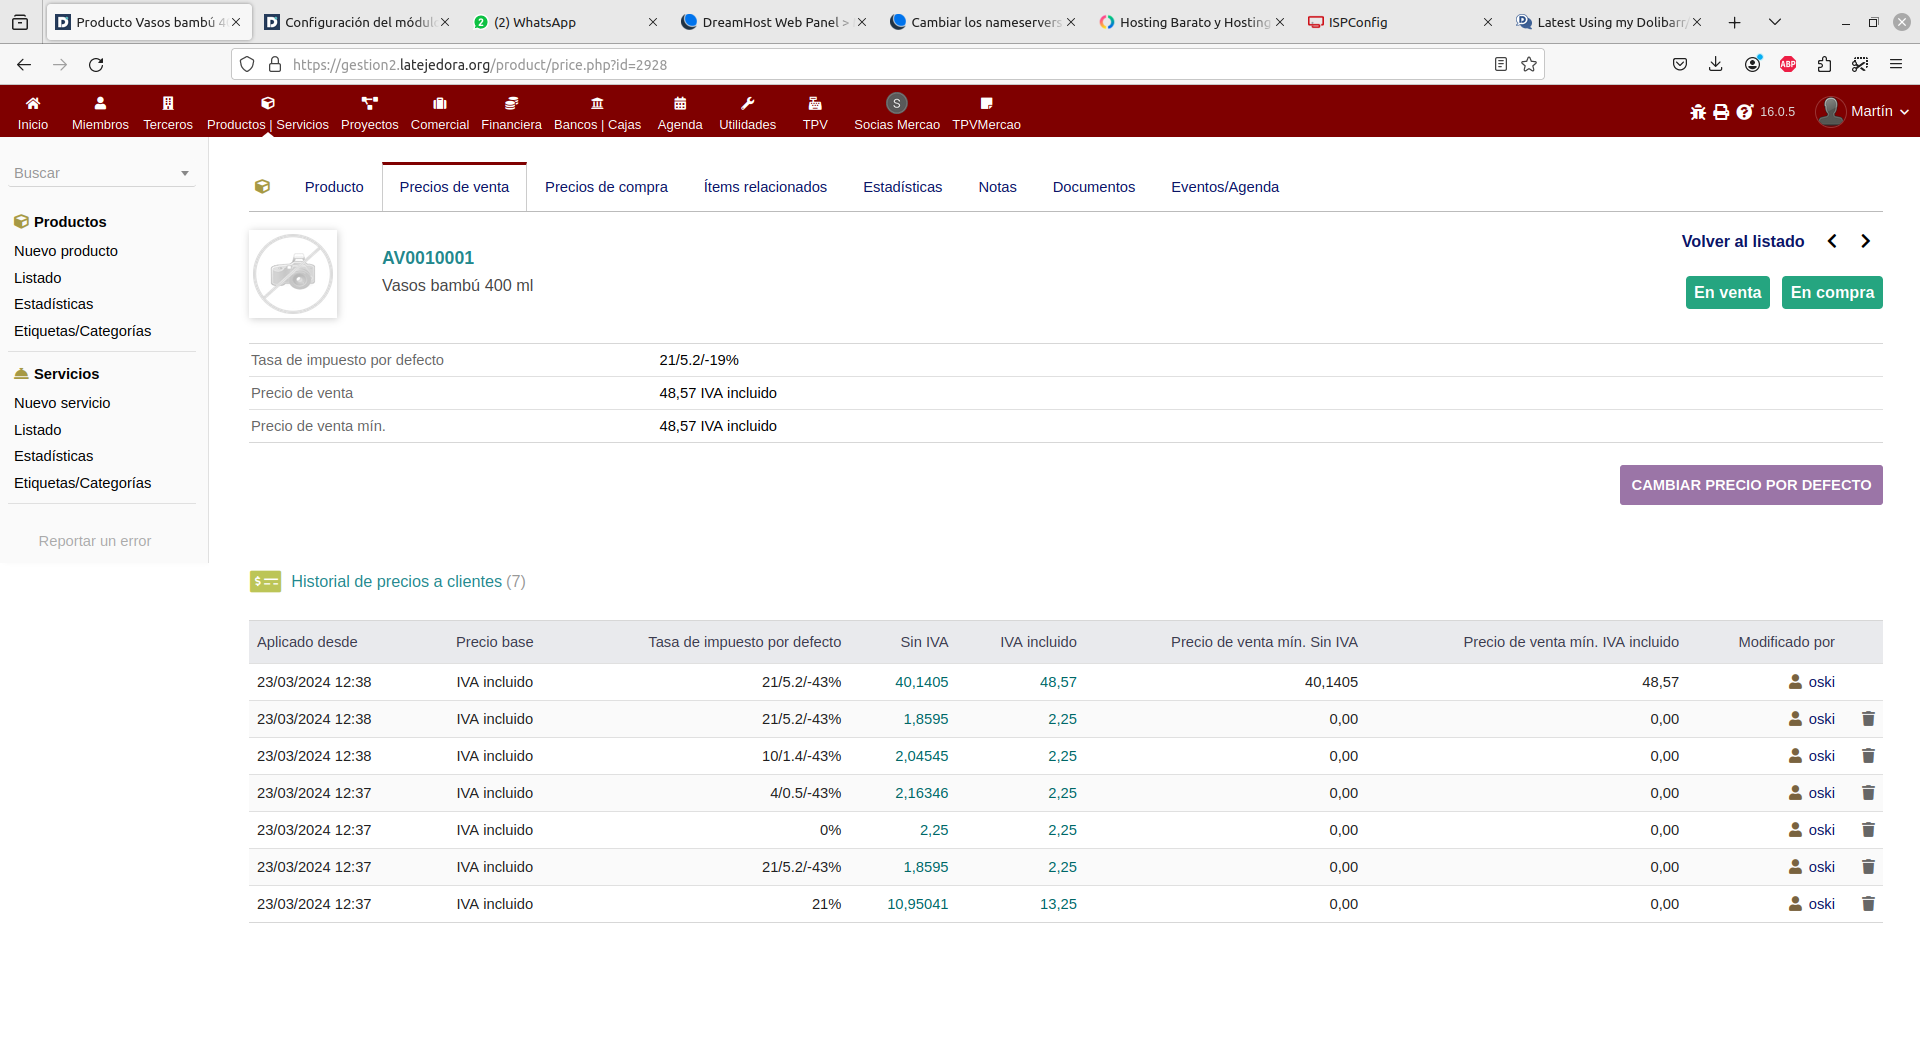Delete the 10/1.4/-43% price history row

[1868, 756]
